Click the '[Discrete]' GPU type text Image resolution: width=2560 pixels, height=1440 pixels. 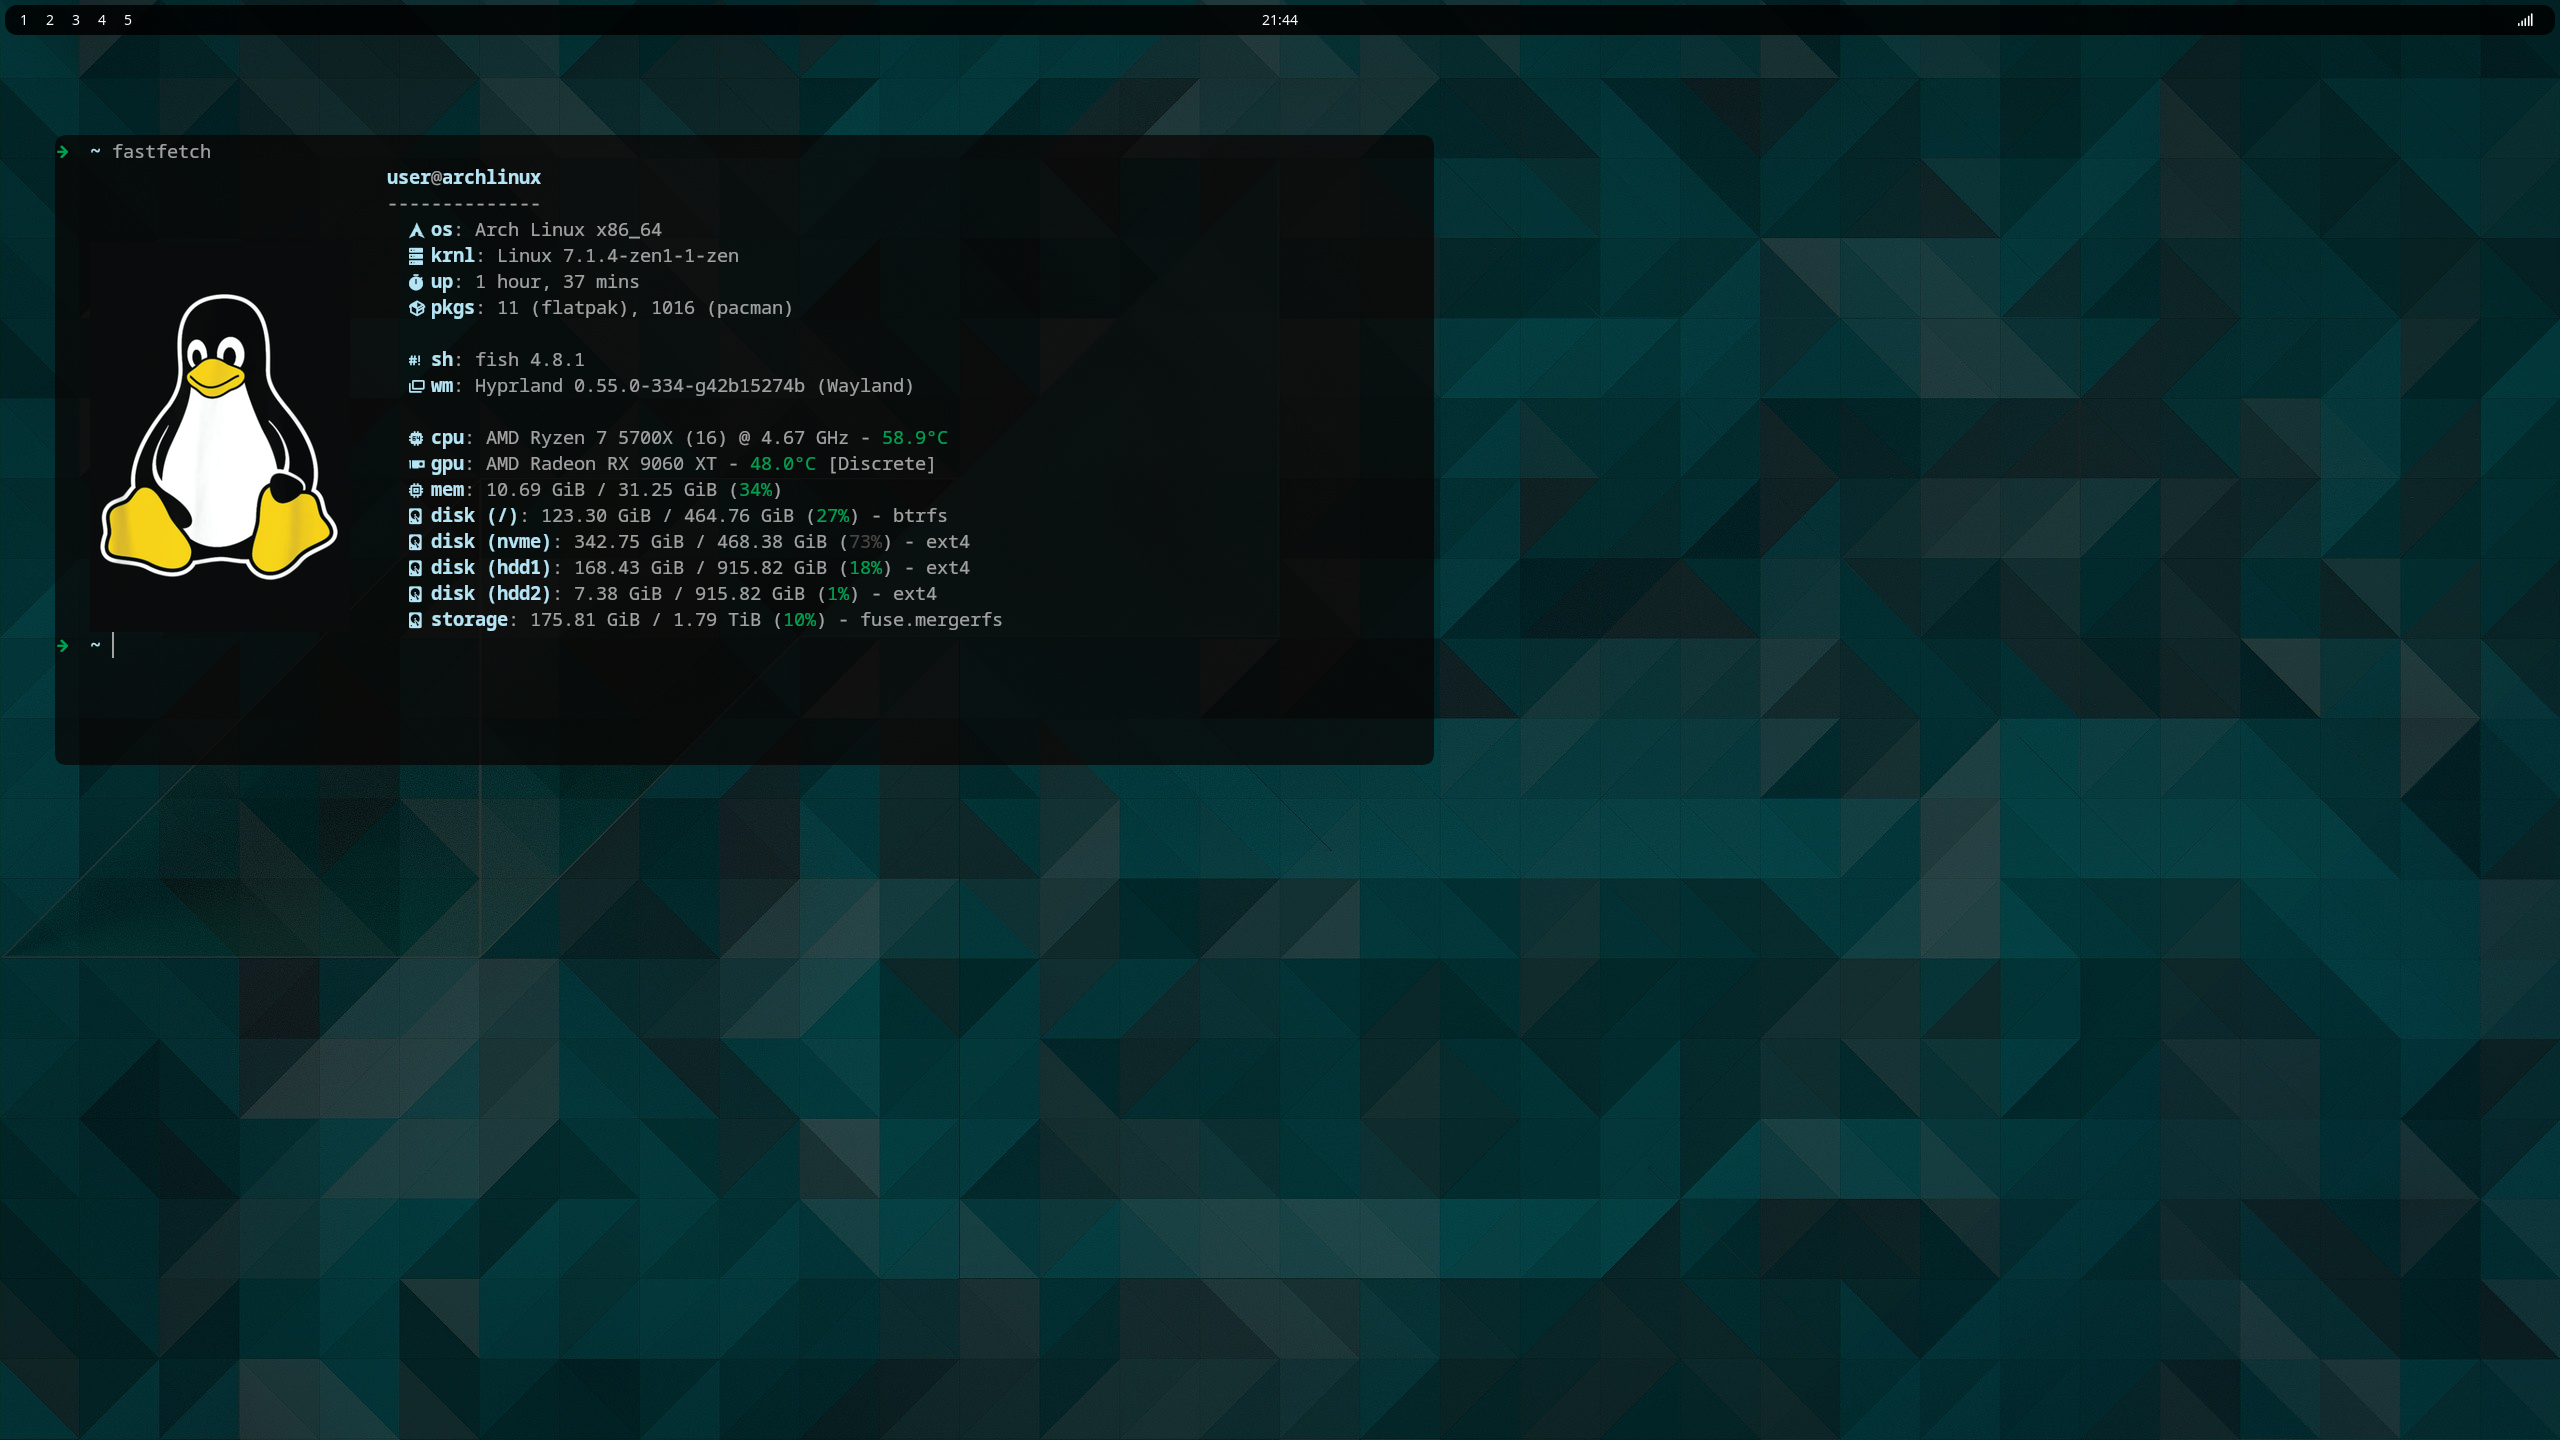point(882,464)
